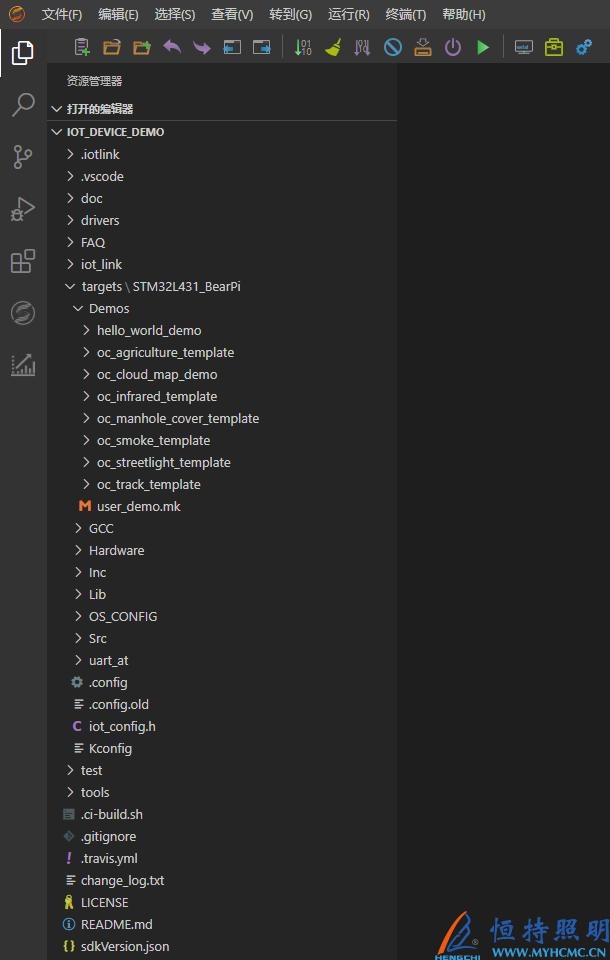610x960 pixels.
Task: Click the blue Stop circle toolbar icon
Action: pos(393,47)
